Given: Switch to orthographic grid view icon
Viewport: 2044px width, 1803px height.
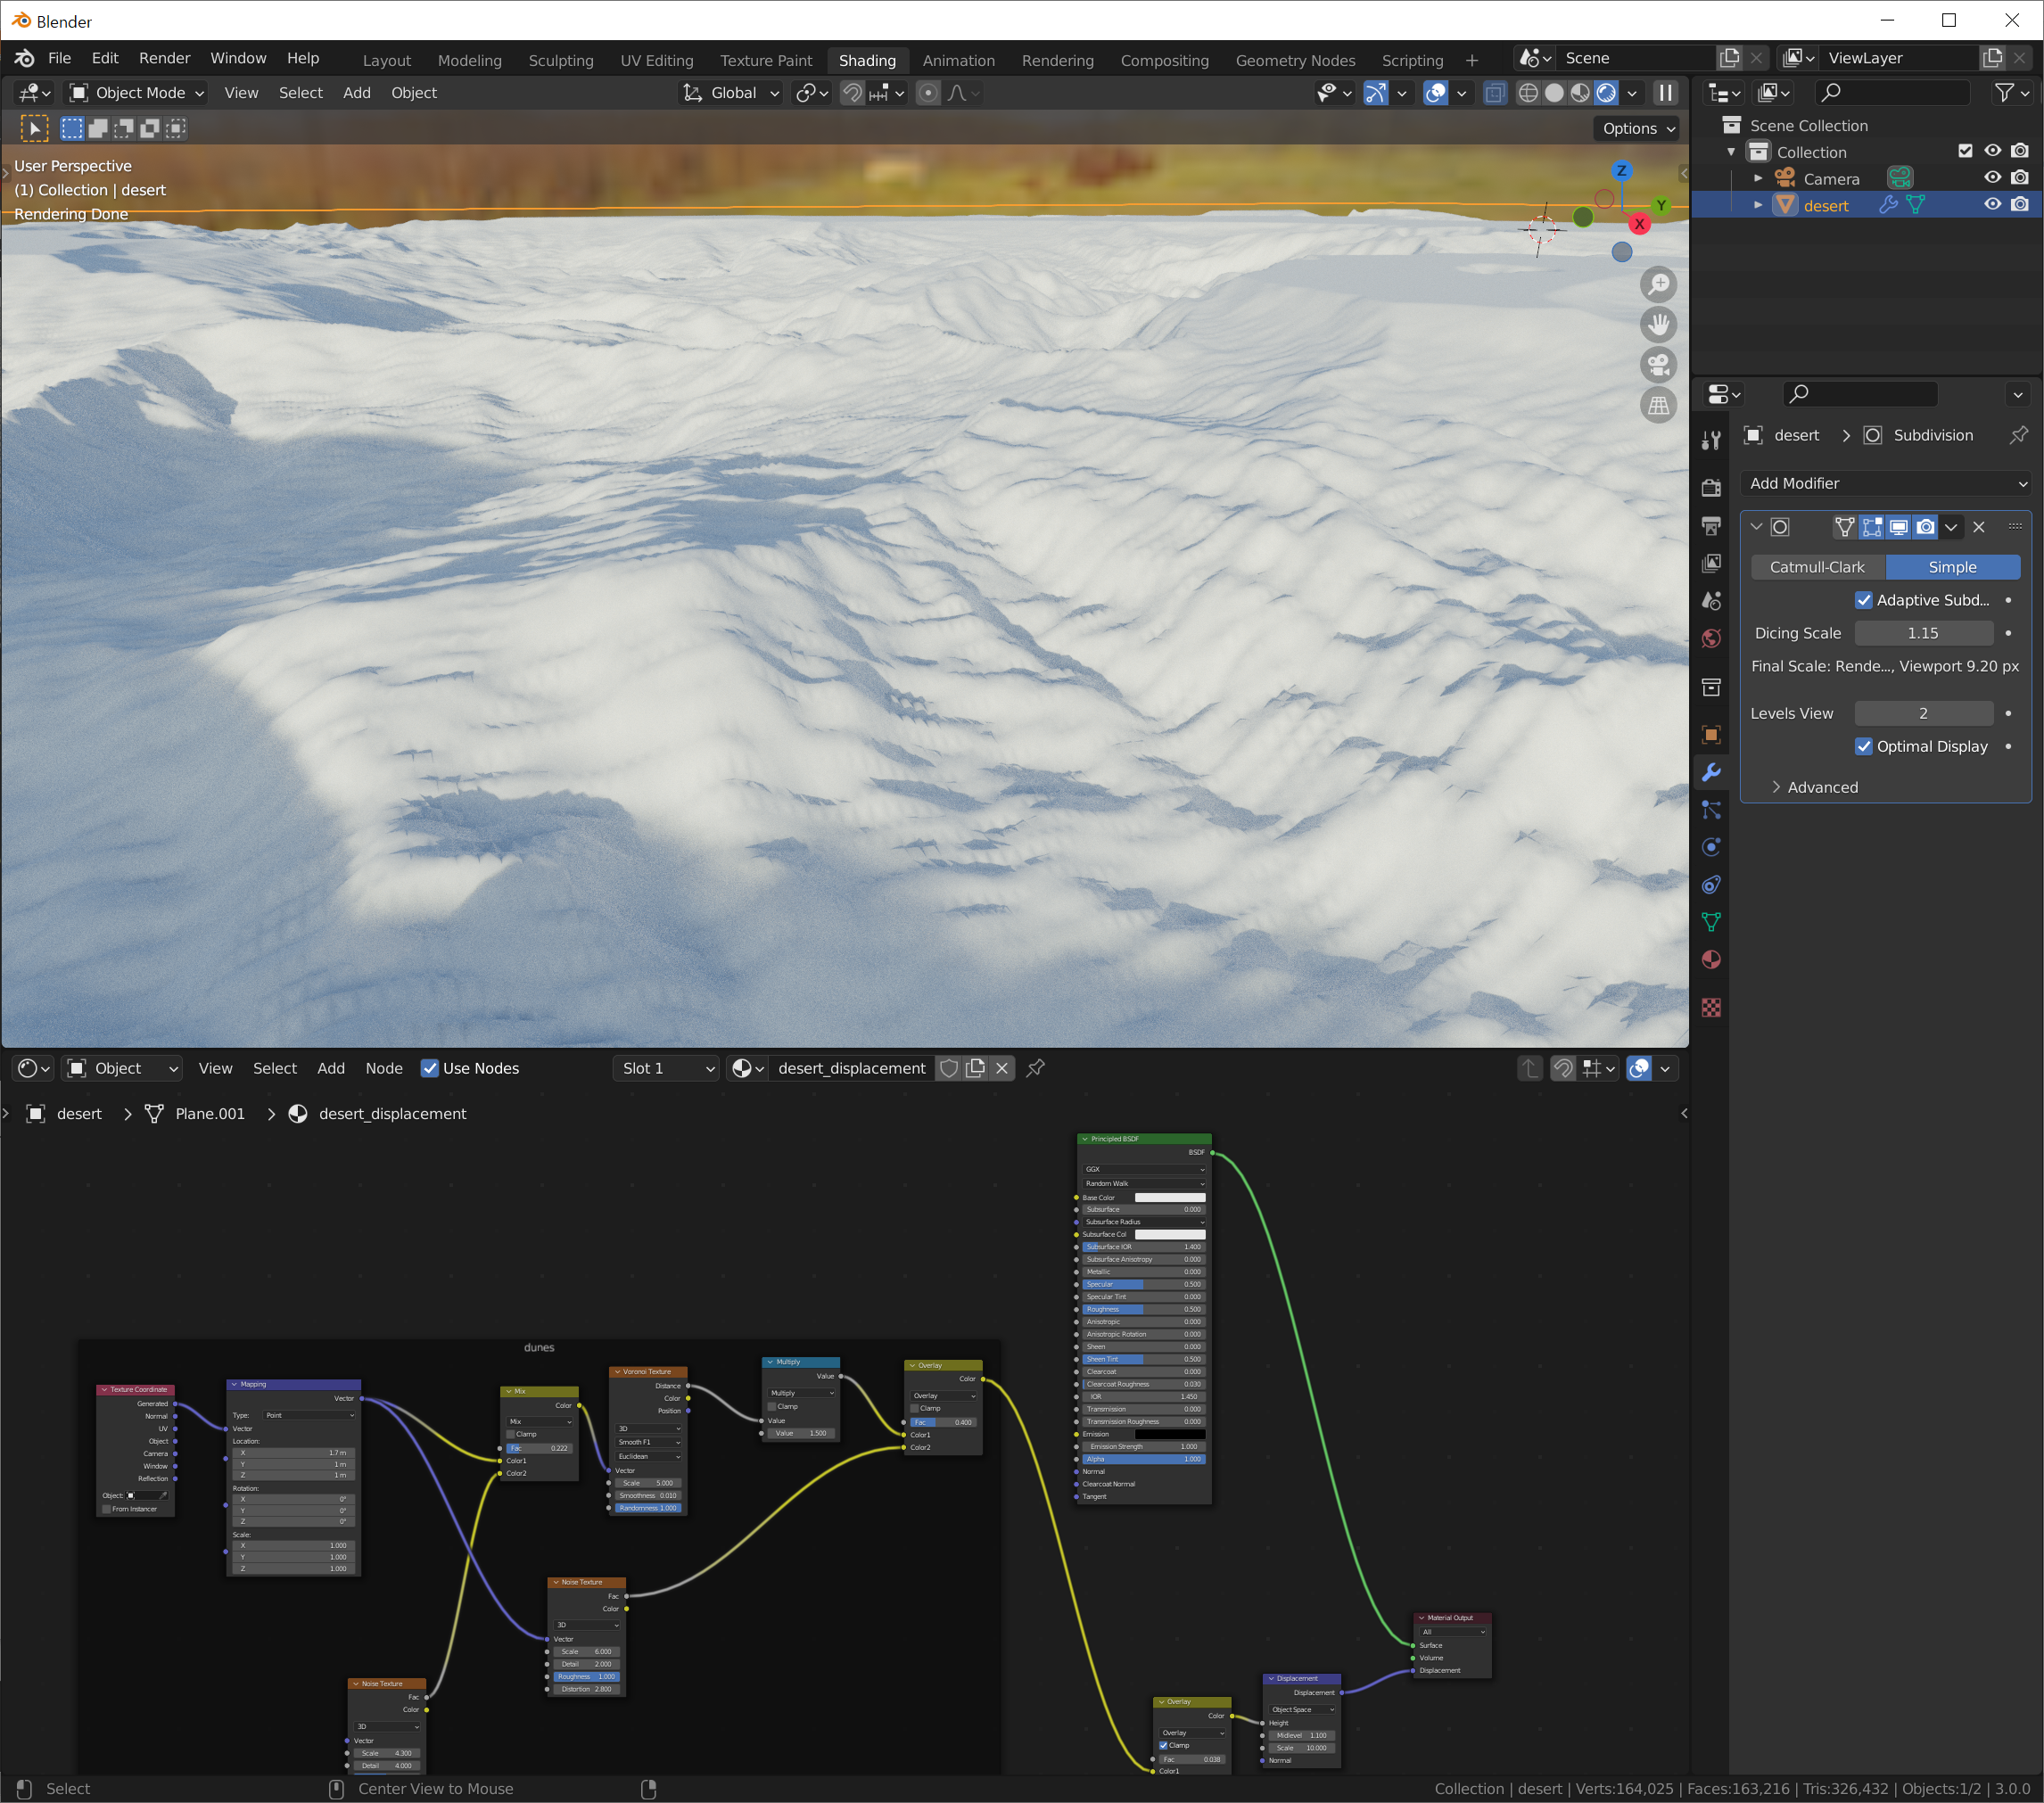Looking at the screenshot, I should pos(1658,405).
